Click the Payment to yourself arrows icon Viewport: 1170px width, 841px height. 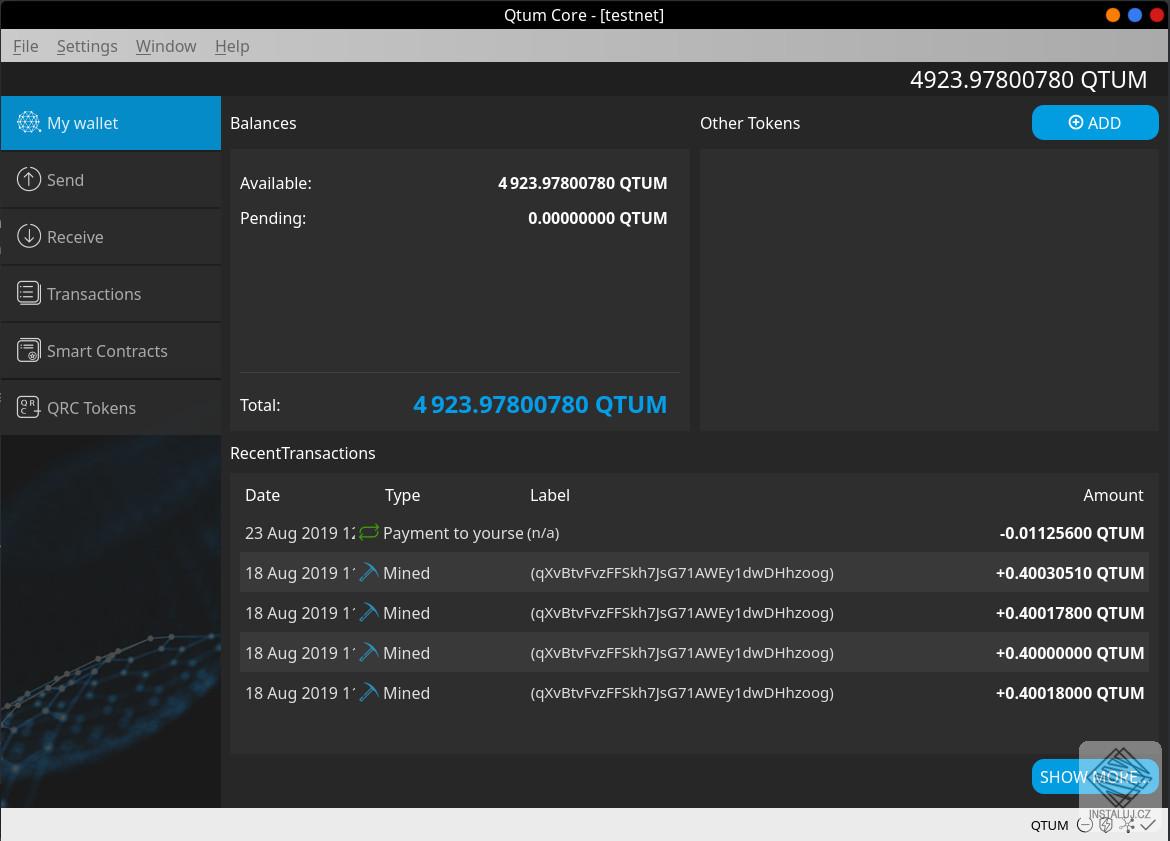369,533
